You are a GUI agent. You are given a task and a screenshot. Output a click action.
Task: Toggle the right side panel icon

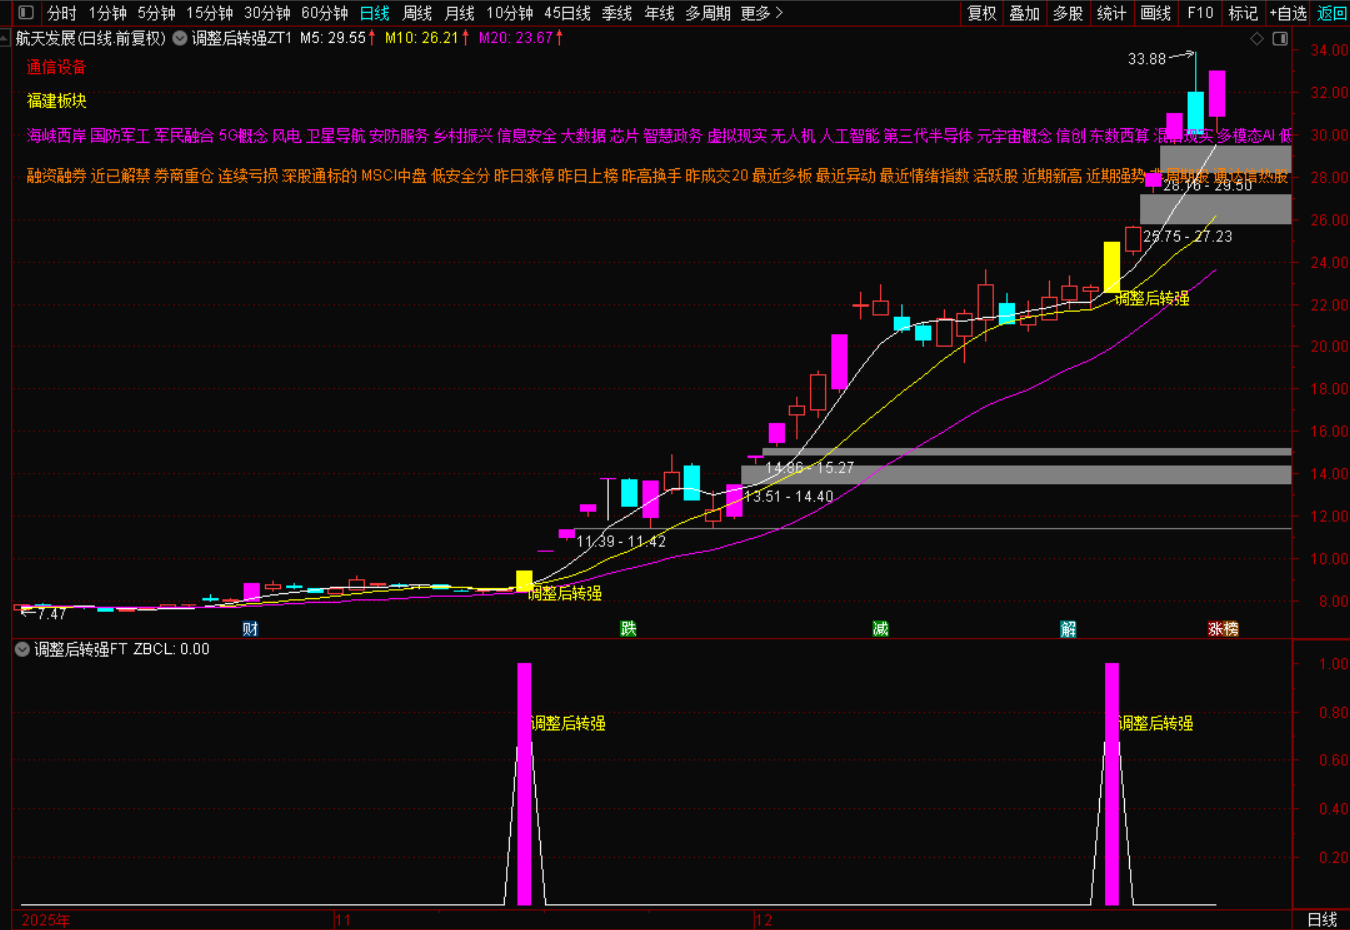[x=1279, y=39]
